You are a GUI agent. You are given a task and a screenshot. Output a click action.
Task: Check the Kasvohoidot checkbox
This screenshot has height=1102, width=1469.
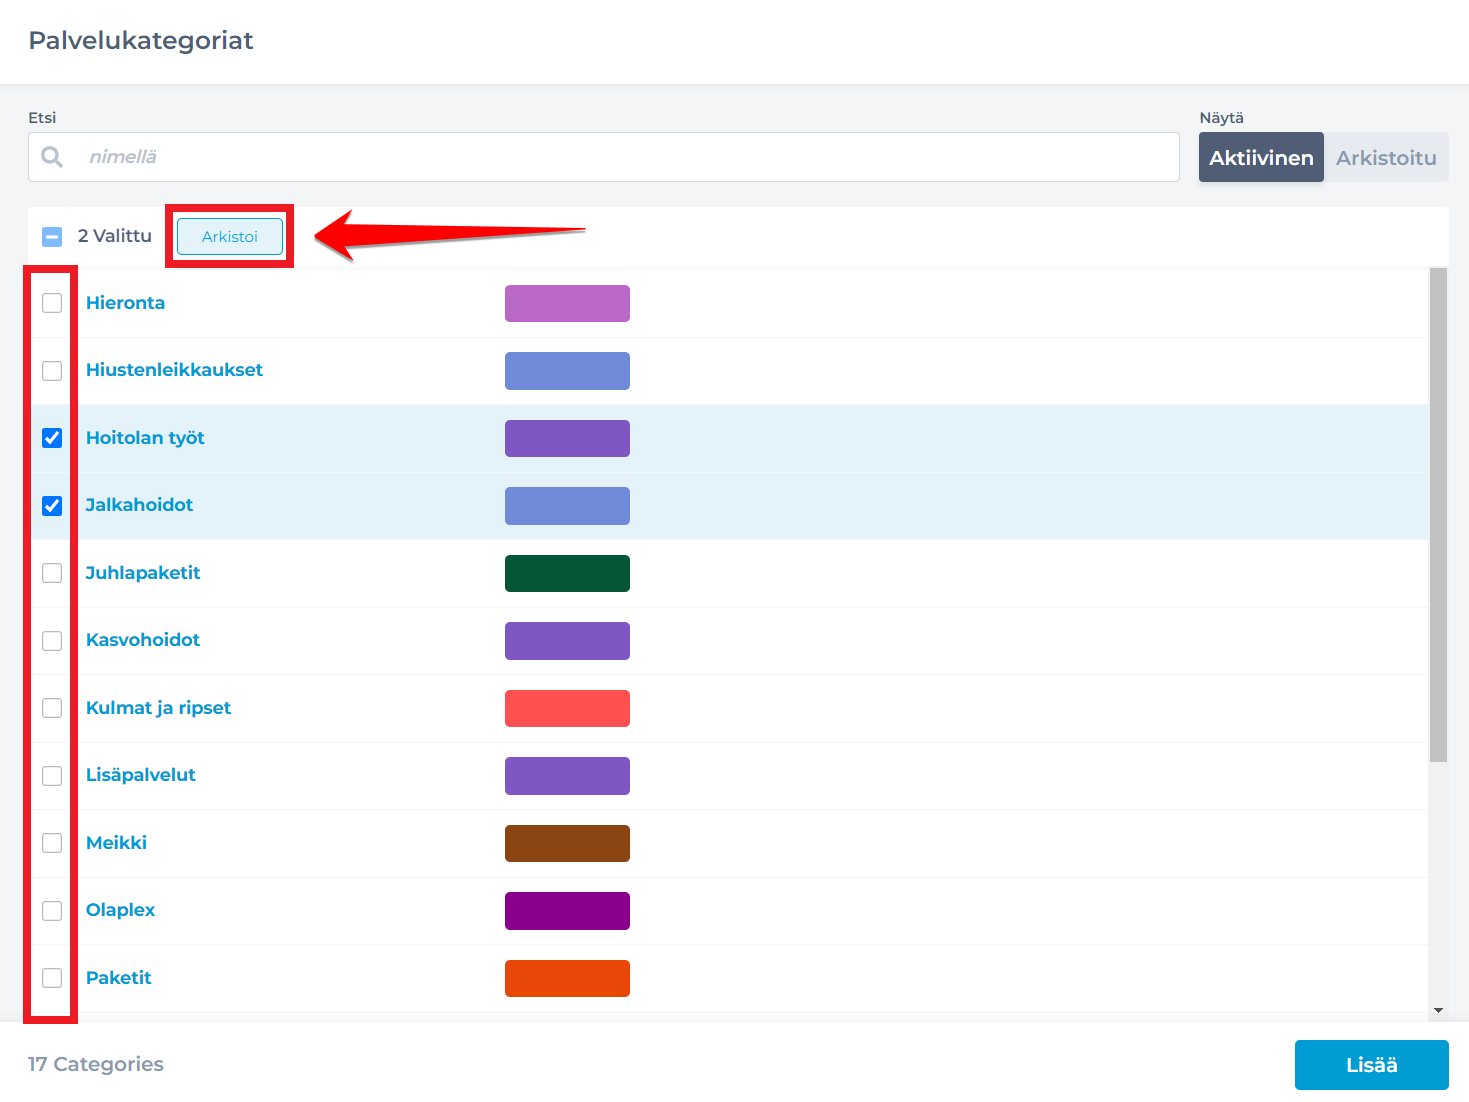52,641
